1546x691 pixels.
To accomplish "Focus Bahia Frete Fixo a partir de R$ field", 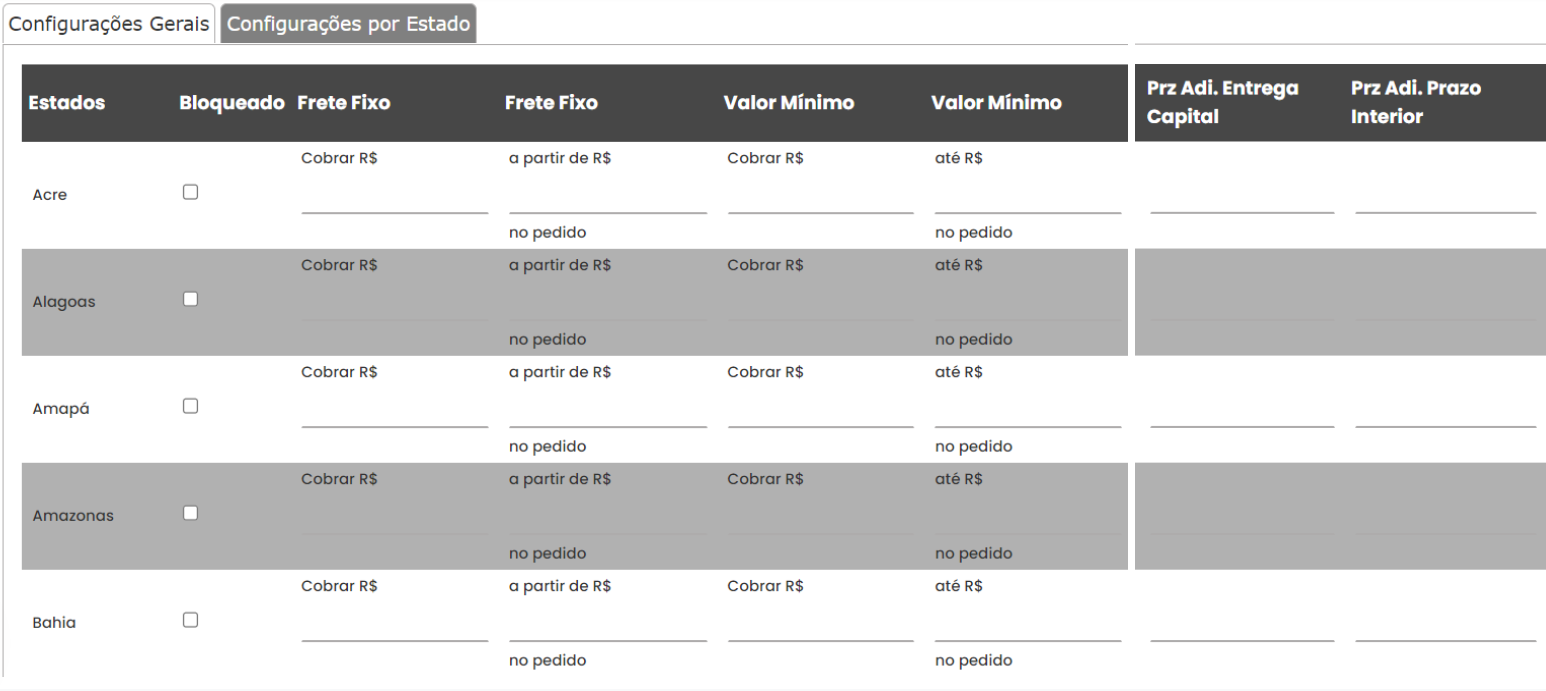I will (x=608, y=627).
